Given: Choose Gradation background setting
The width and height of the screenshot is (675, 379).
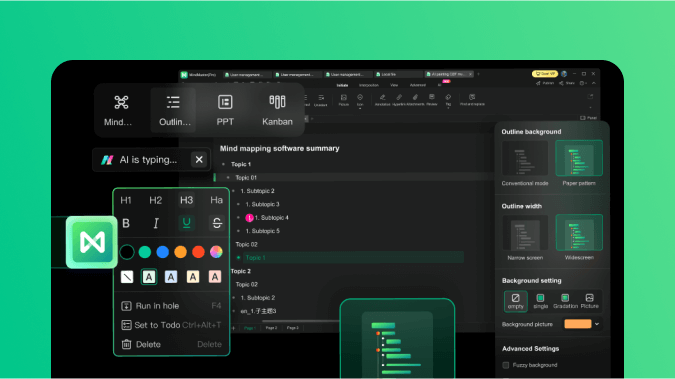Looking at the screenshot, I should click(x=565, y=301).
